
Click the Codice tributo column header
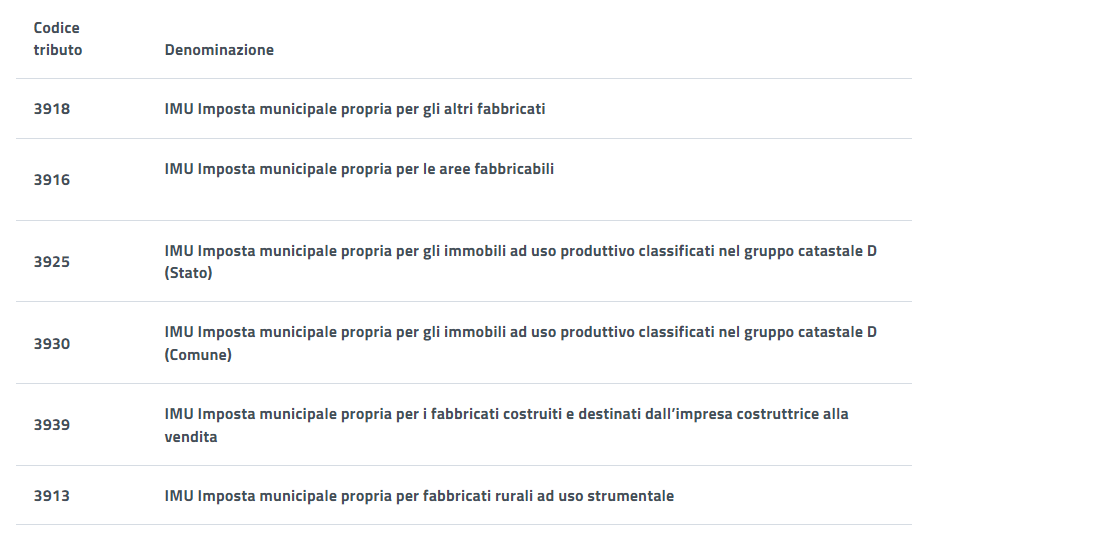point(57,39)
